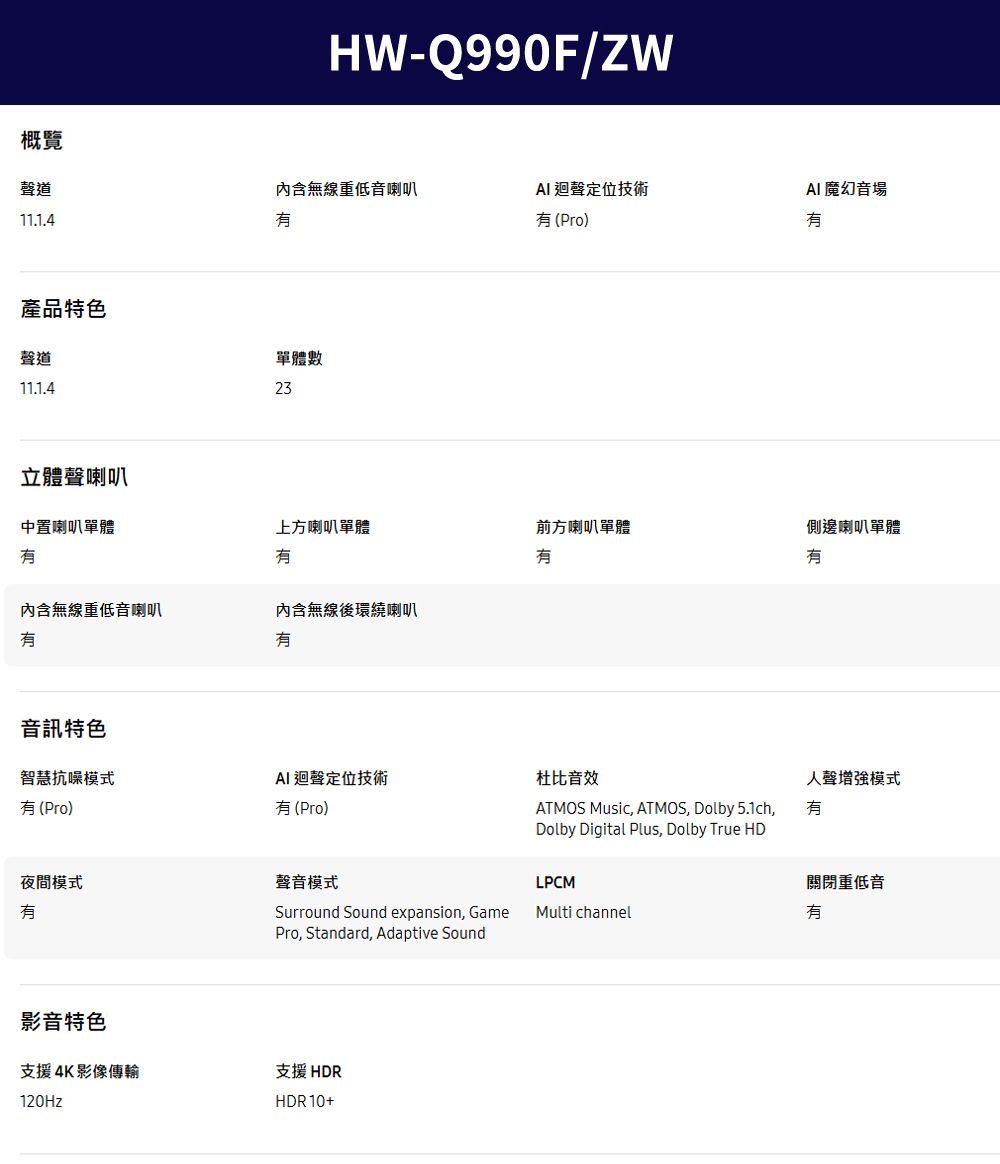Select the 有 value under 內含無線後環繞喇叭

coord(283,640)
